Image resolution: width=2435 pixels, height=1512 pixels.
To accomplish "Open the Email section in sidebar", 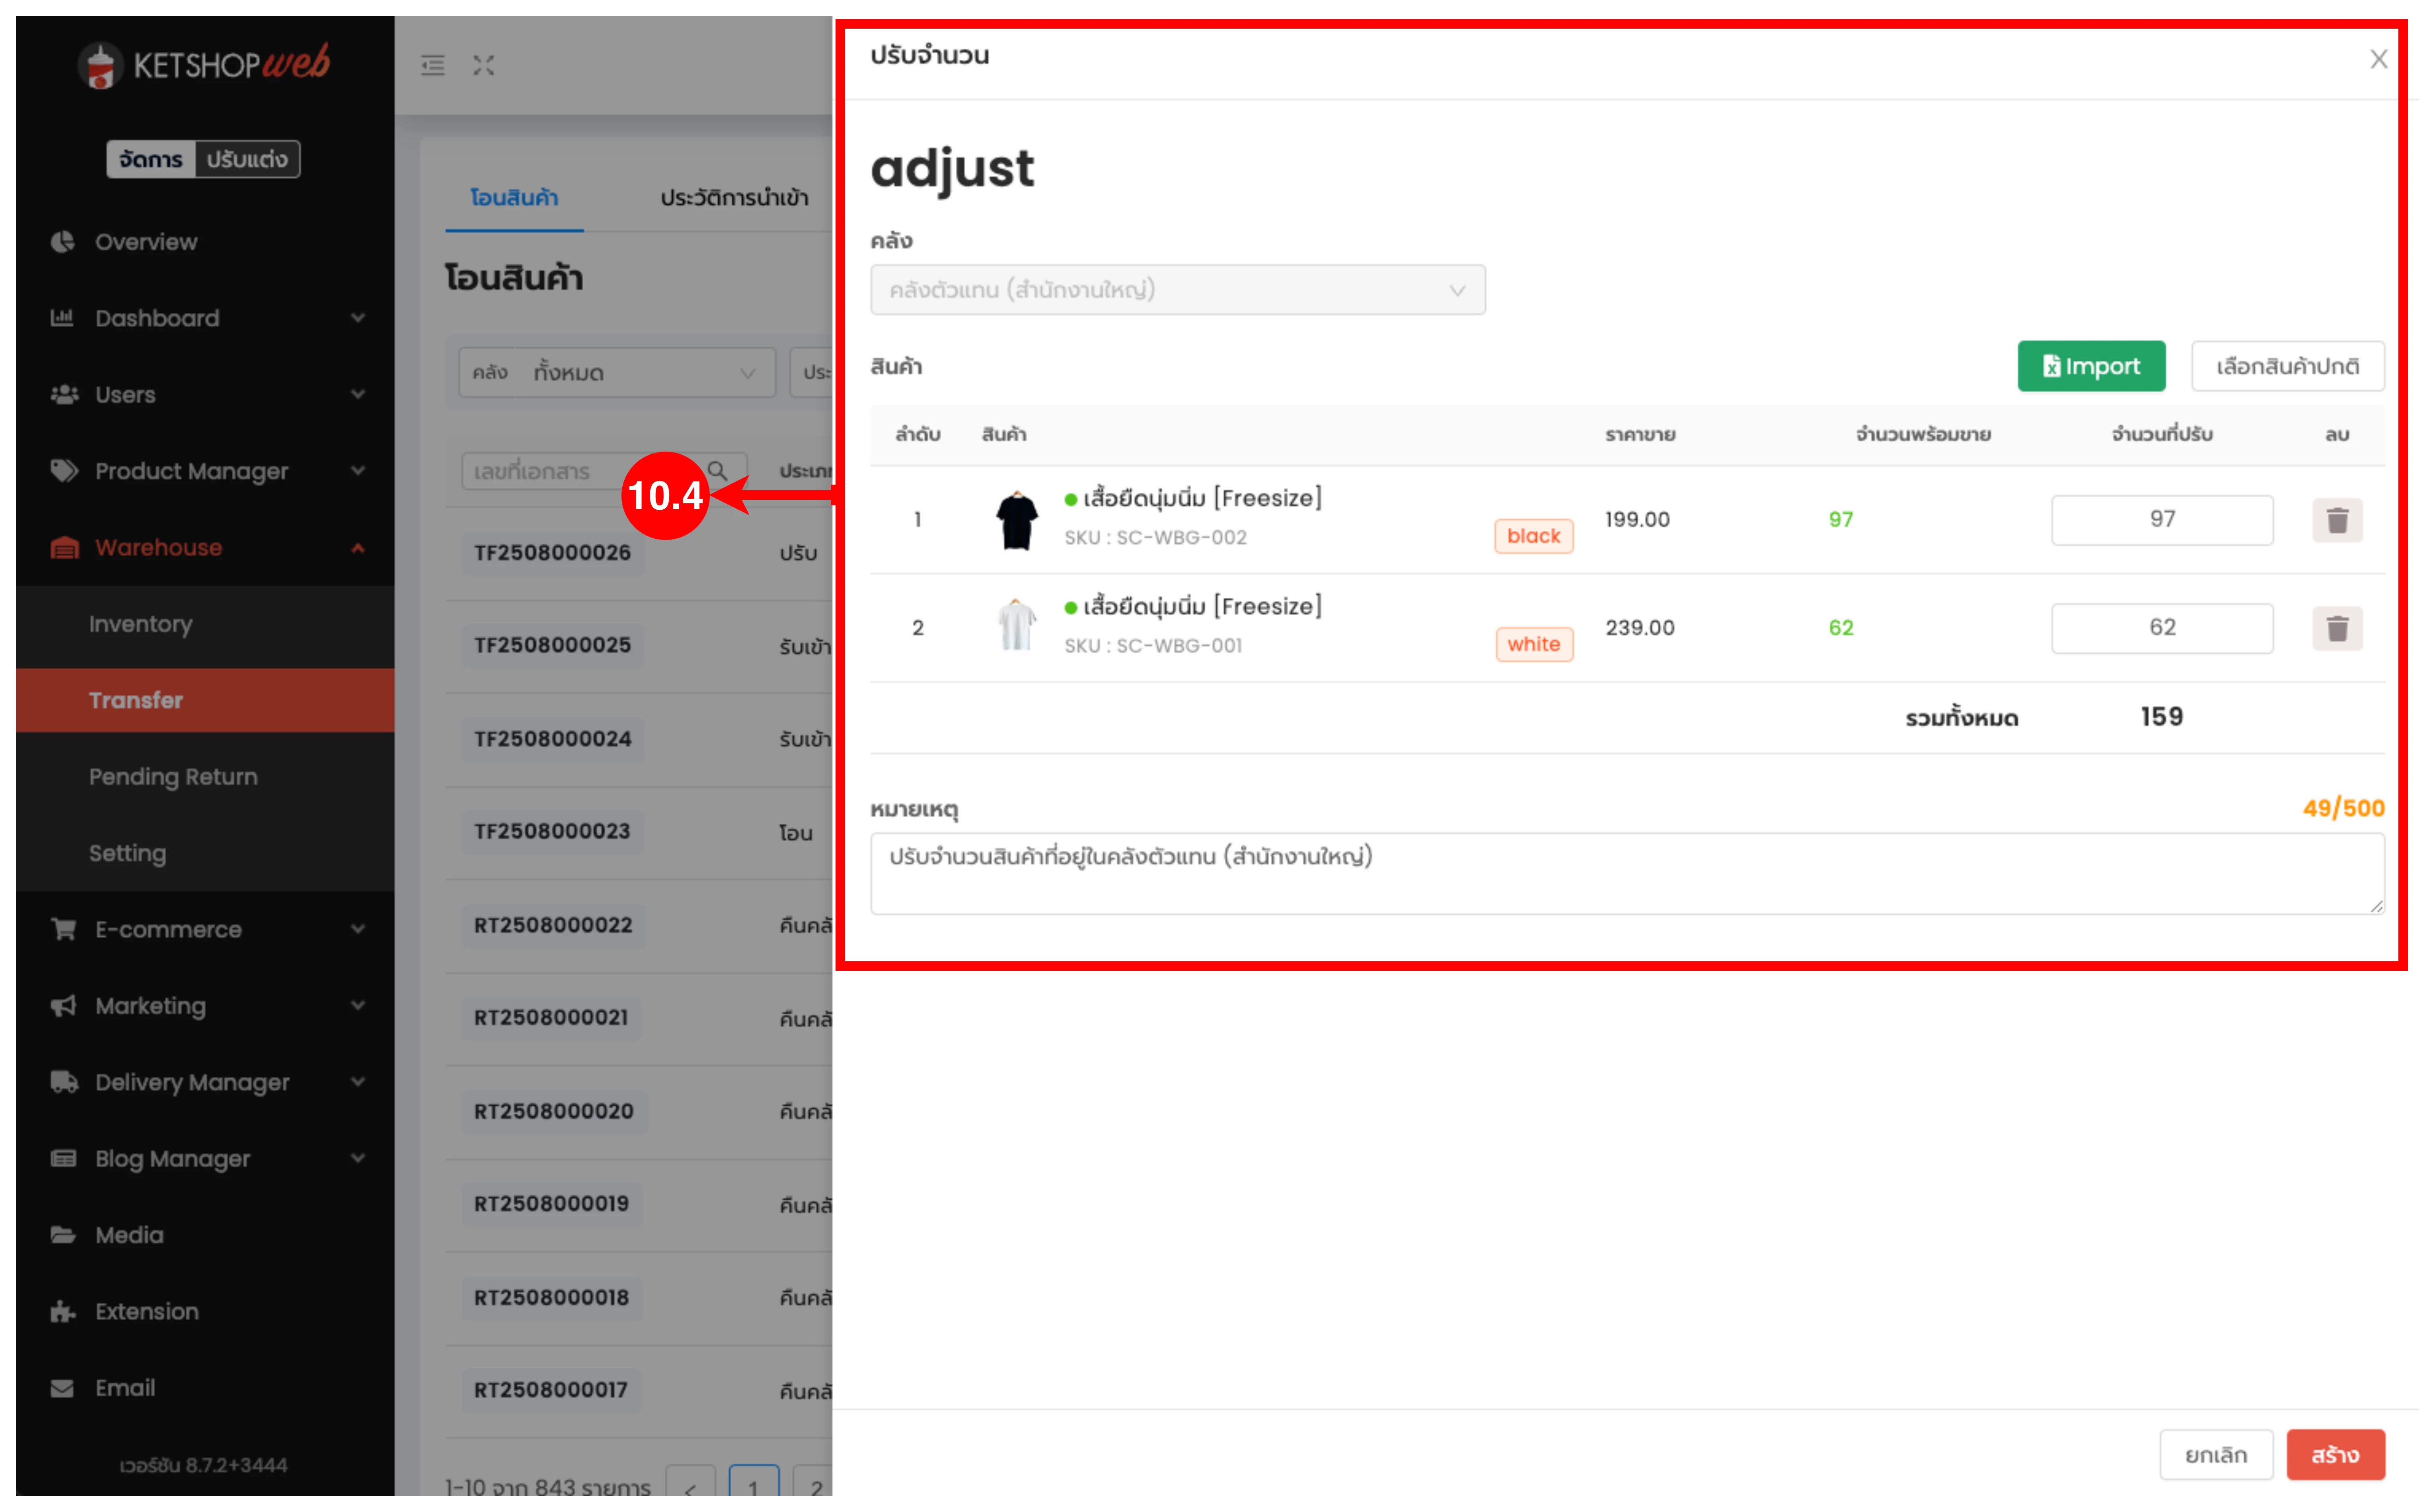I will (125, 1388).
